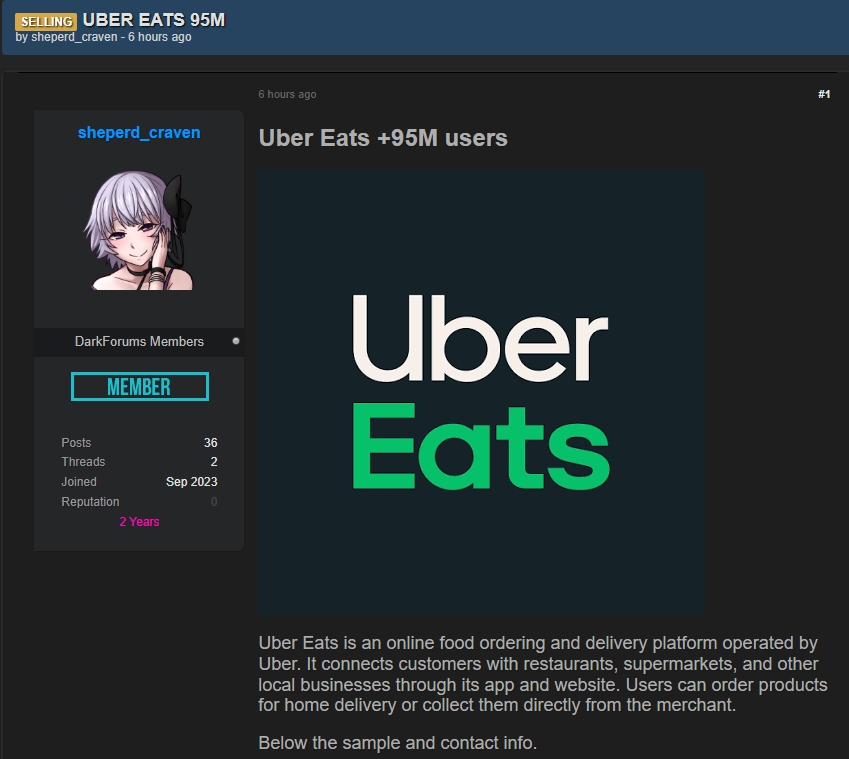This screenshot has width=849, height=759.
Task: Click the Threads count 2
Action: (x=214, y=462)
